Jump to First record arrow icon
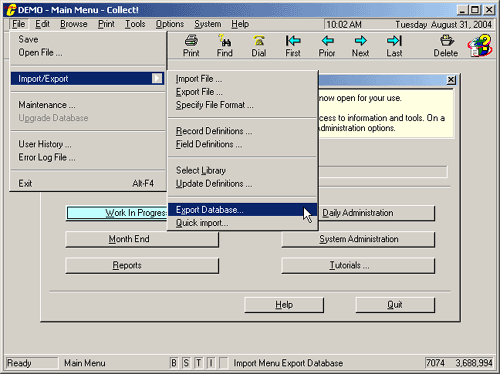This screenshot has height=374, width=500. click(x=293, y=41)
